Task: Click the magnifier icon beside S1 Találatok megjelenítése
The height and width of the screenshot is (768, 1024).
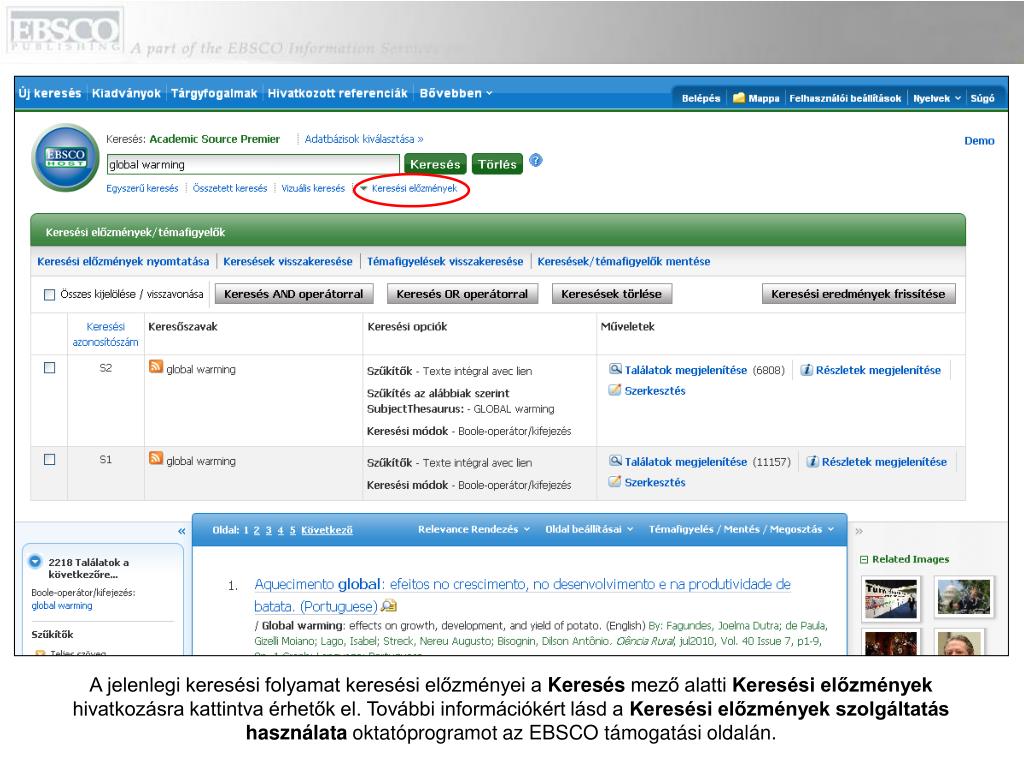Action: (615, 460)
